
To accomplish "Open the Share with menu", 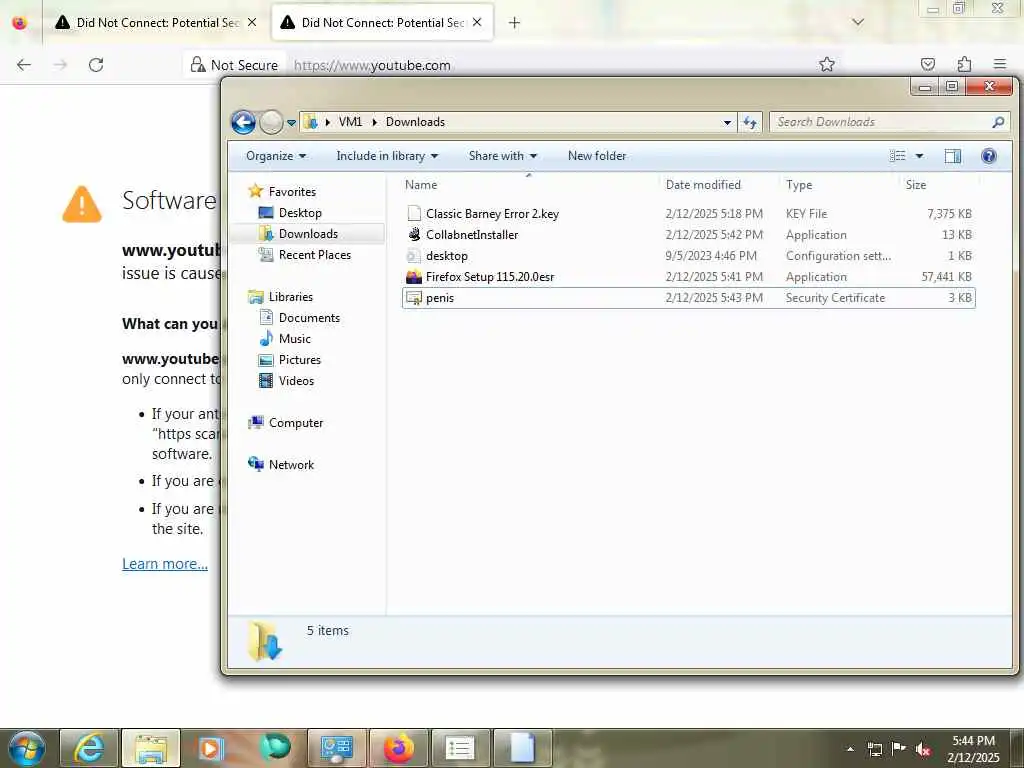I will [x=502, y=156].
